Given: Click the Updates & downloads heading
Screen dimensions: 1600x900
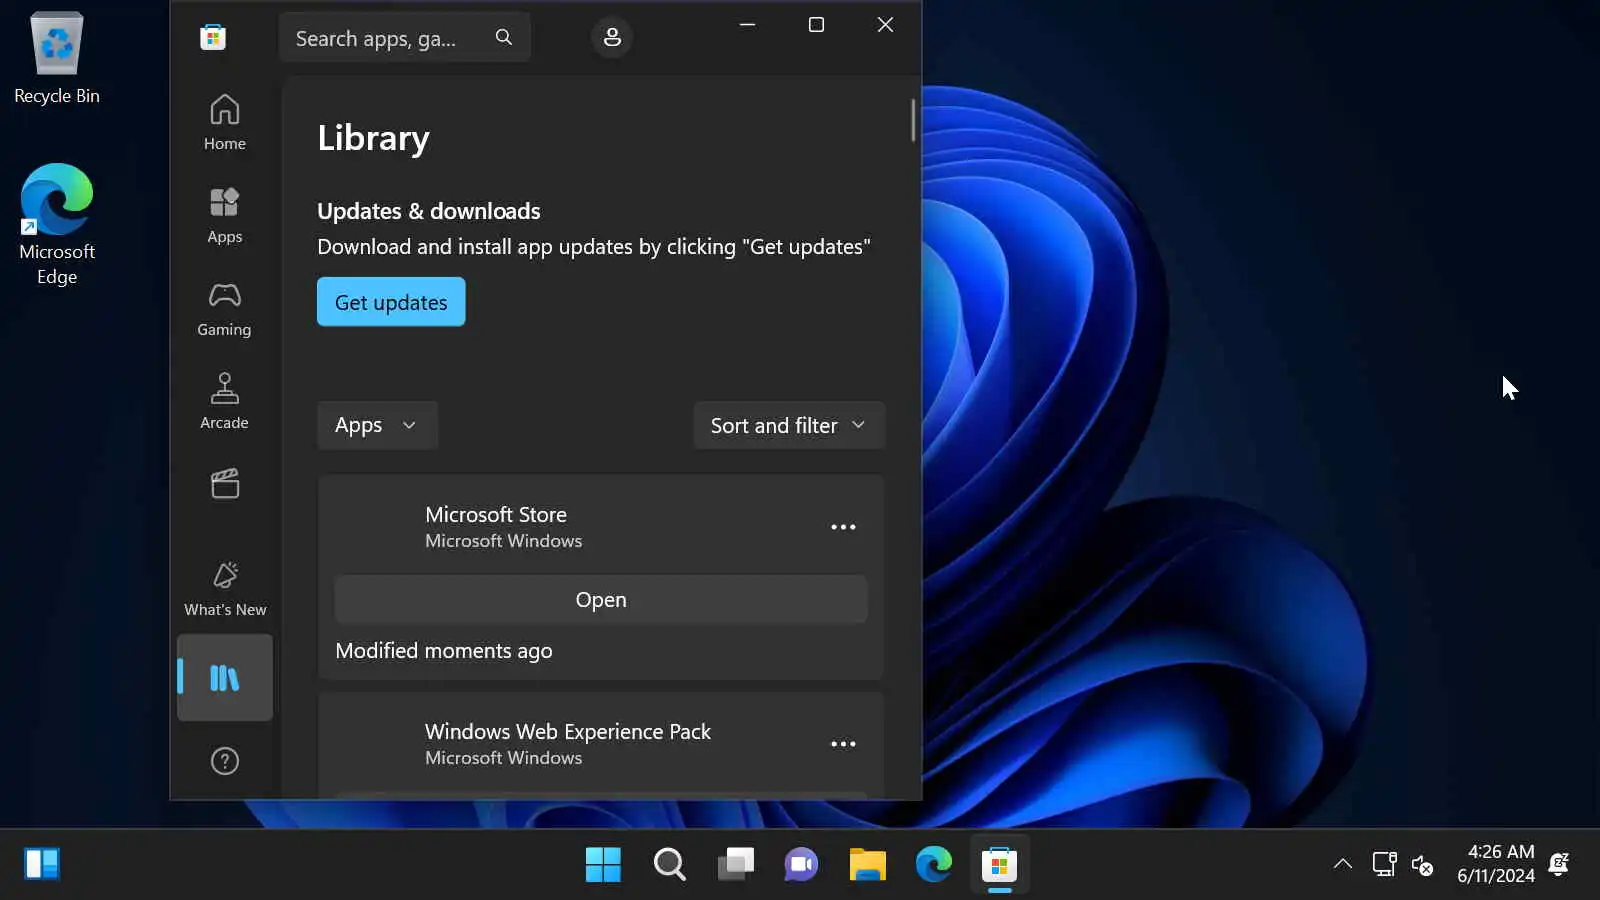Looking at the screenshot, I should [429, 211].
